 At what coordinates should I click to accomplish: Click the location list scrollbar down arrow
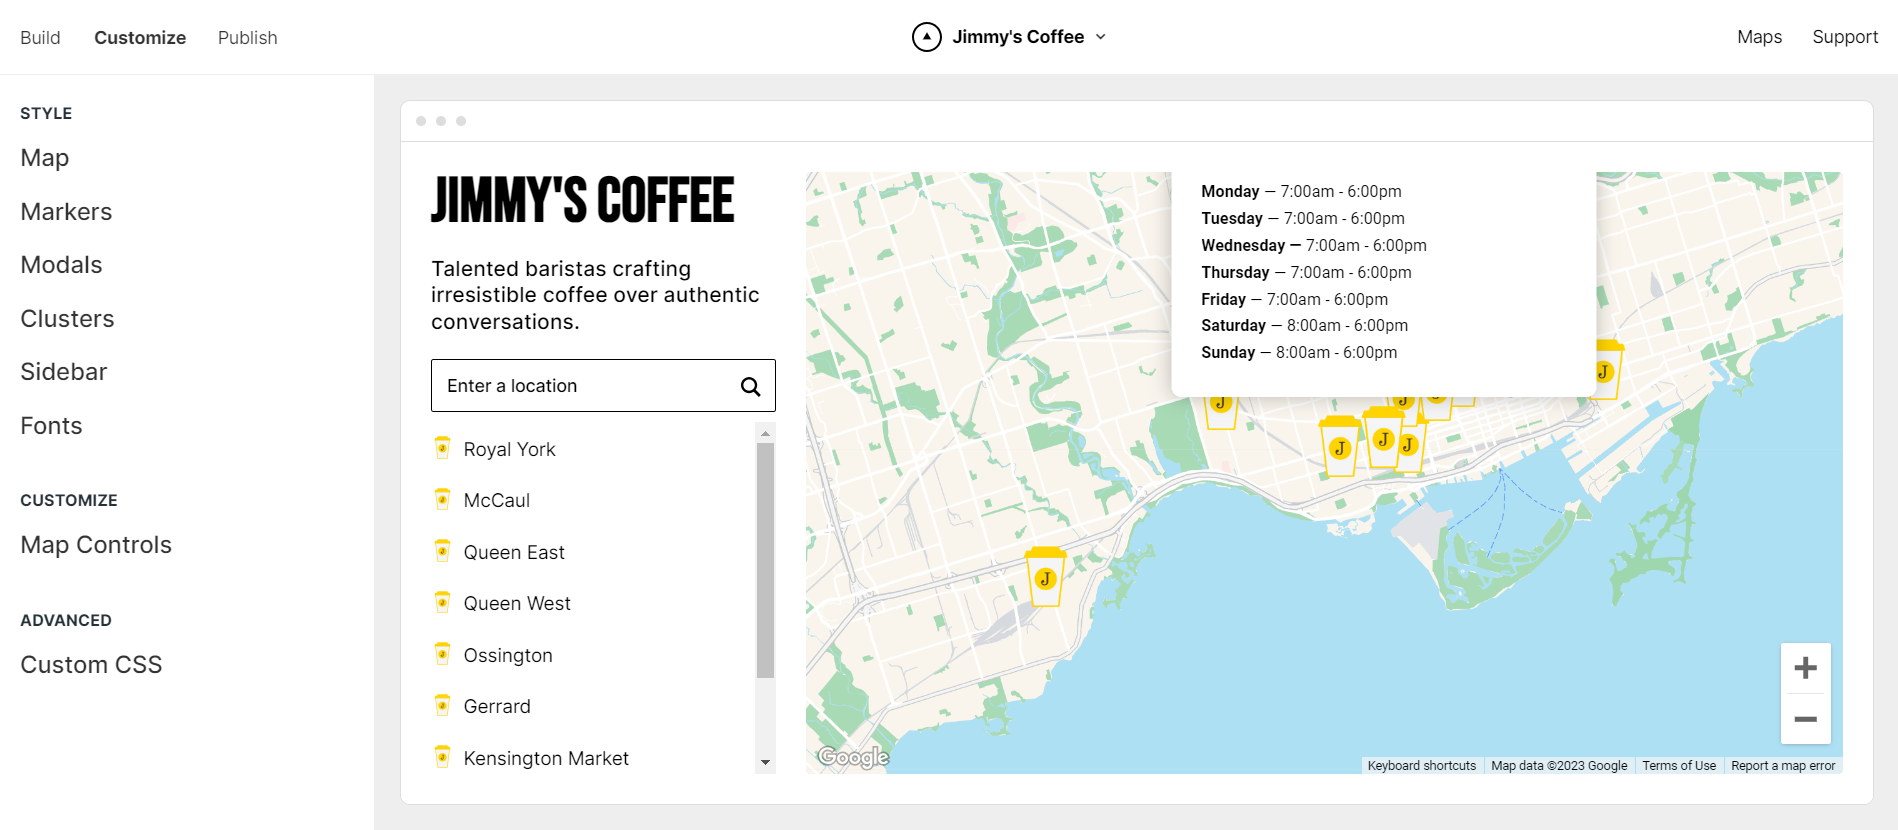point(766,763)
